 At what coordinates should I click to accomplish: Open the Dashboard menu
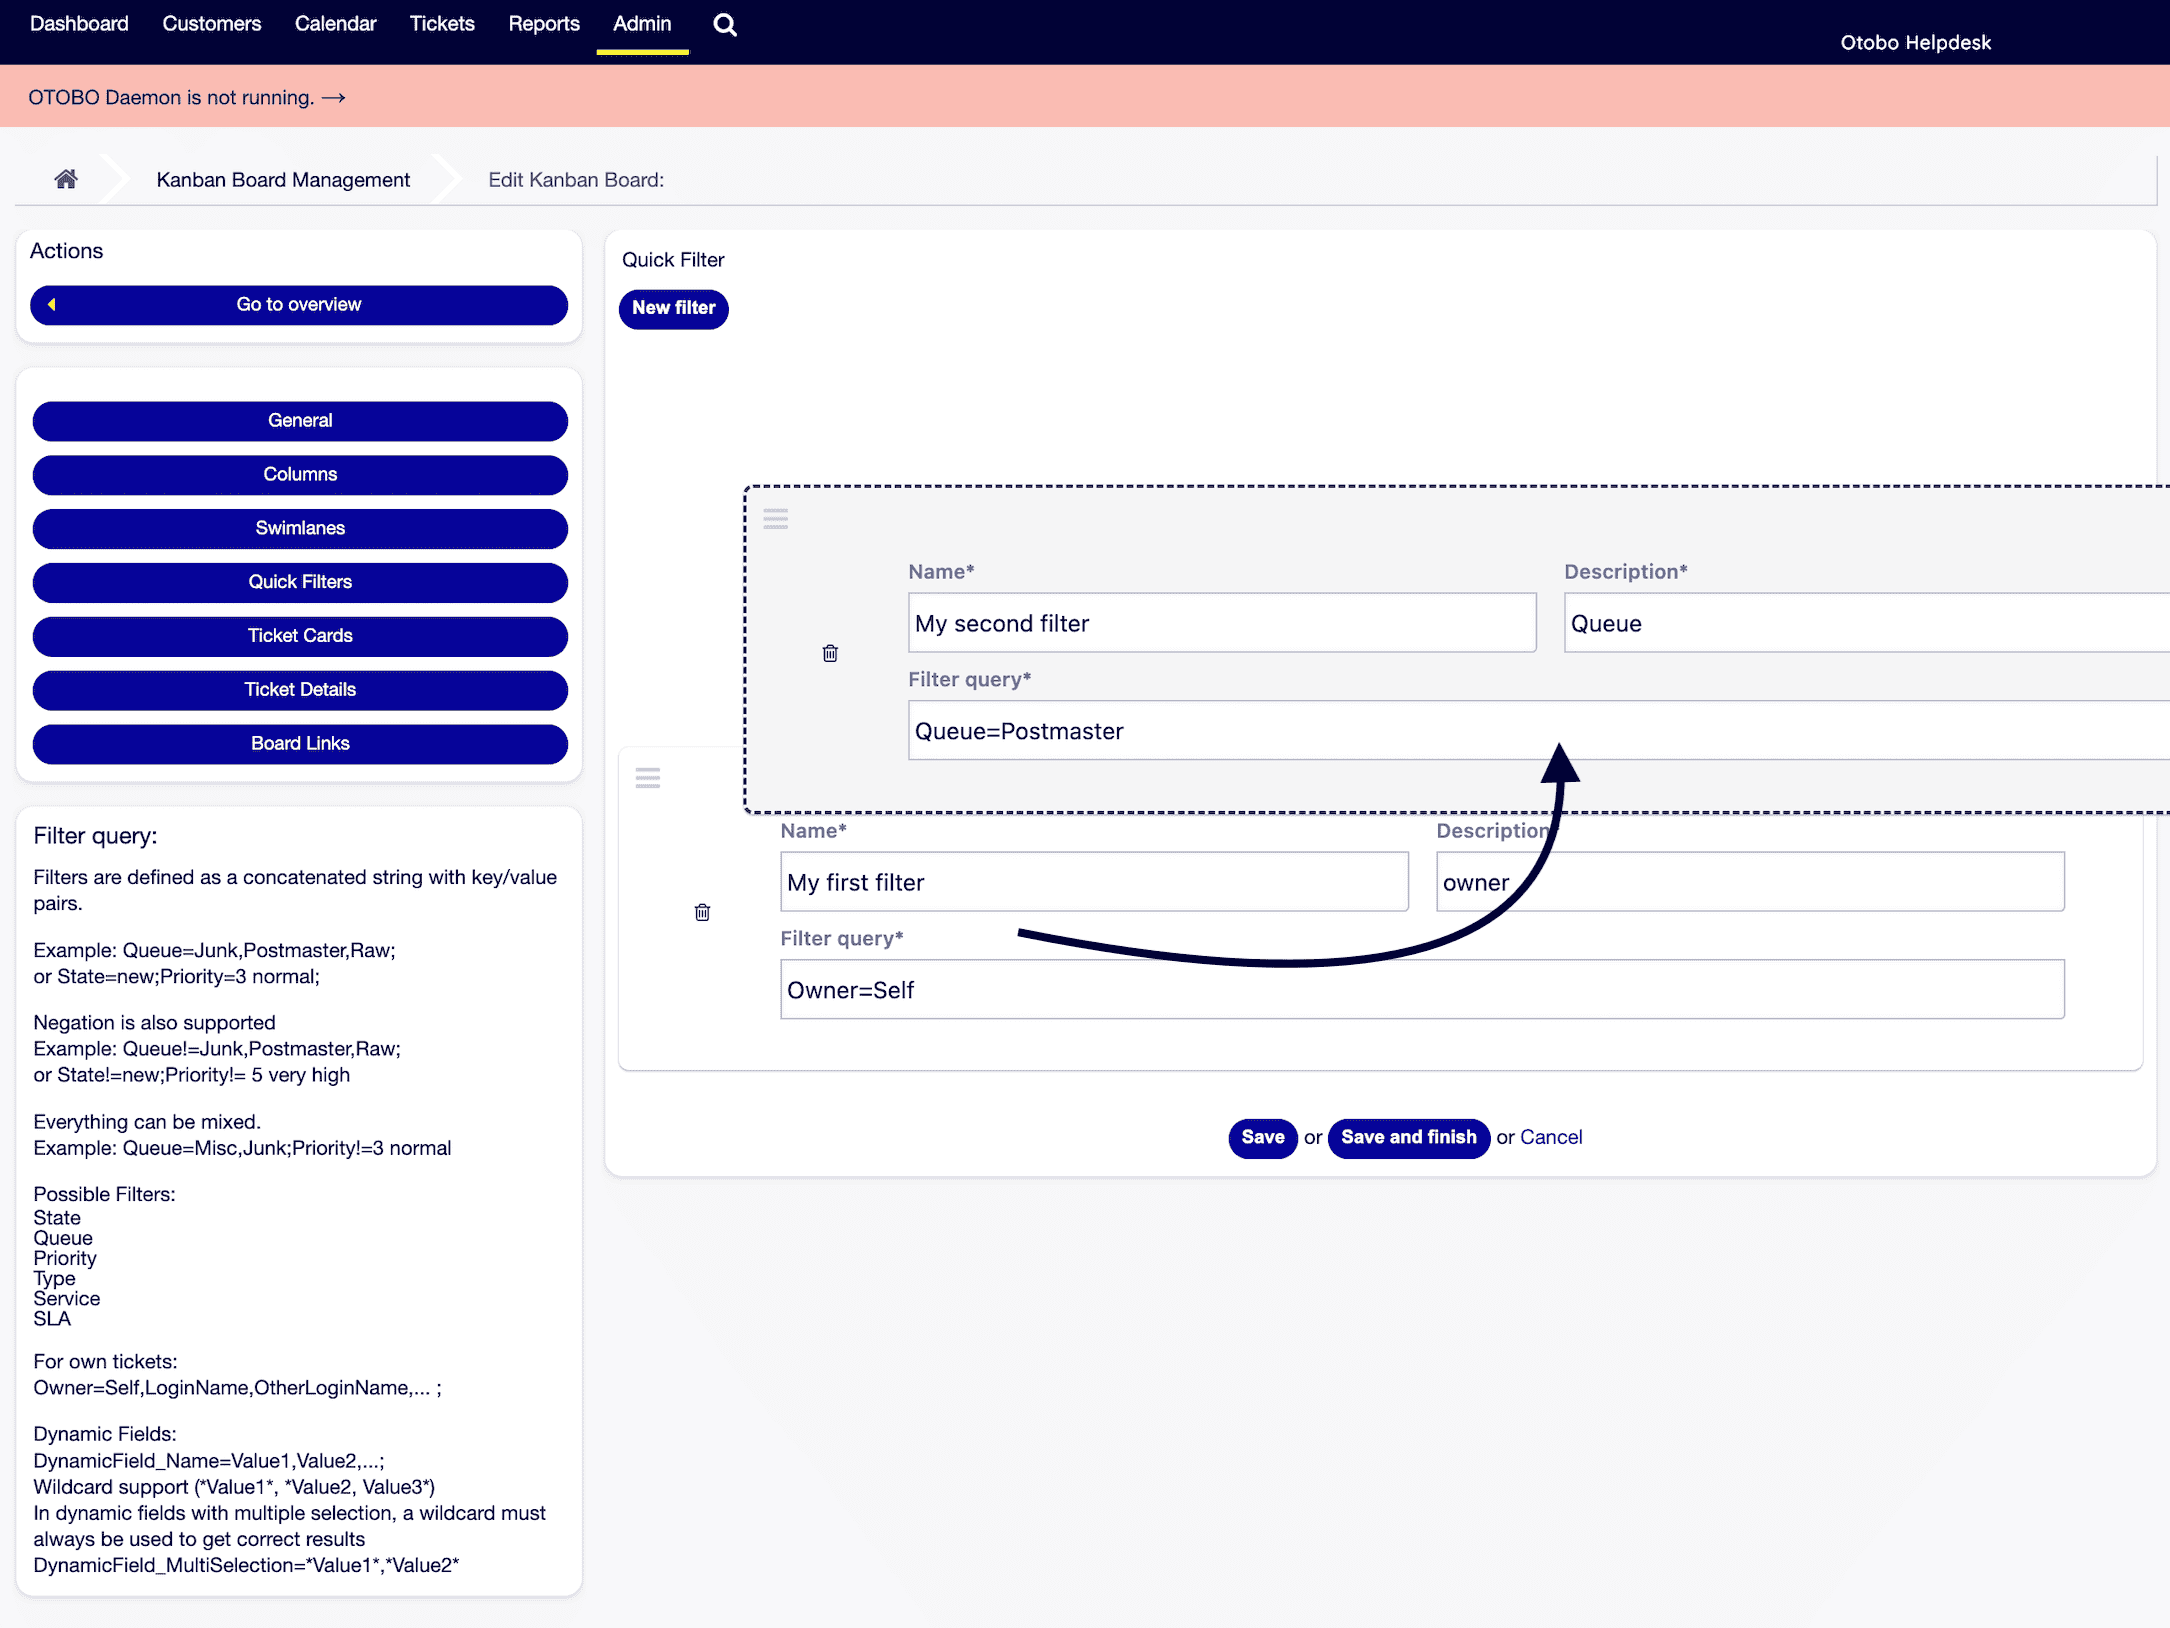point(79,24)
